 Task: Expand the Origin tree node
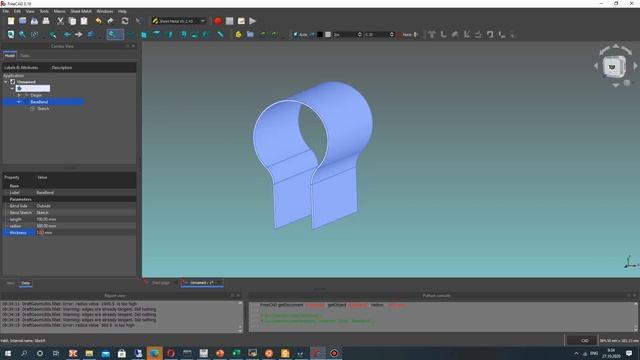(x=19, y=95)
